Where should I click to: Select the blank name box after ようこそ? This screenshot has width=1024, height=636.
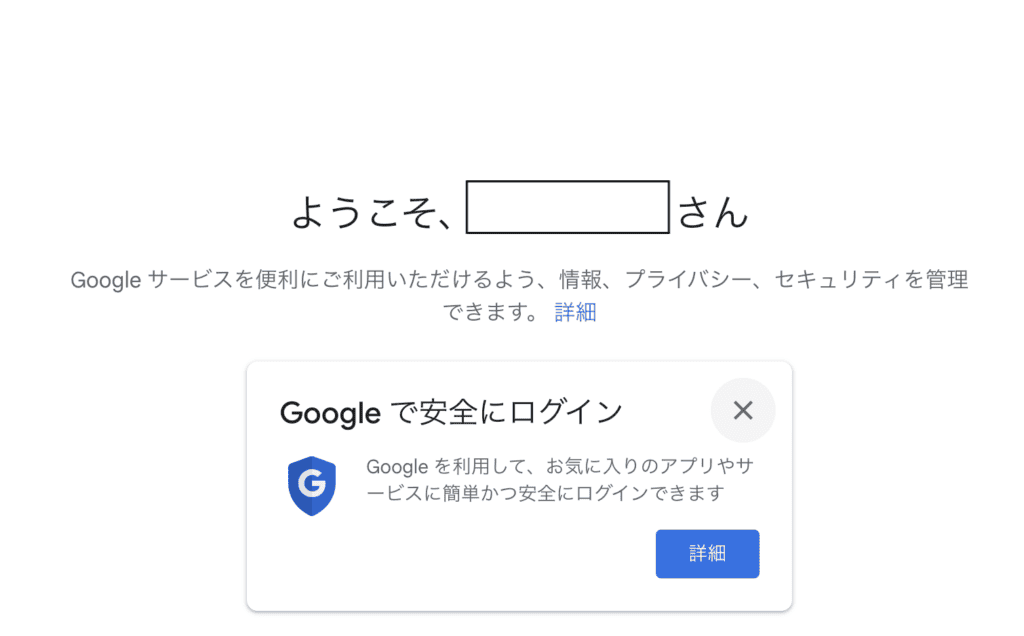568,207
